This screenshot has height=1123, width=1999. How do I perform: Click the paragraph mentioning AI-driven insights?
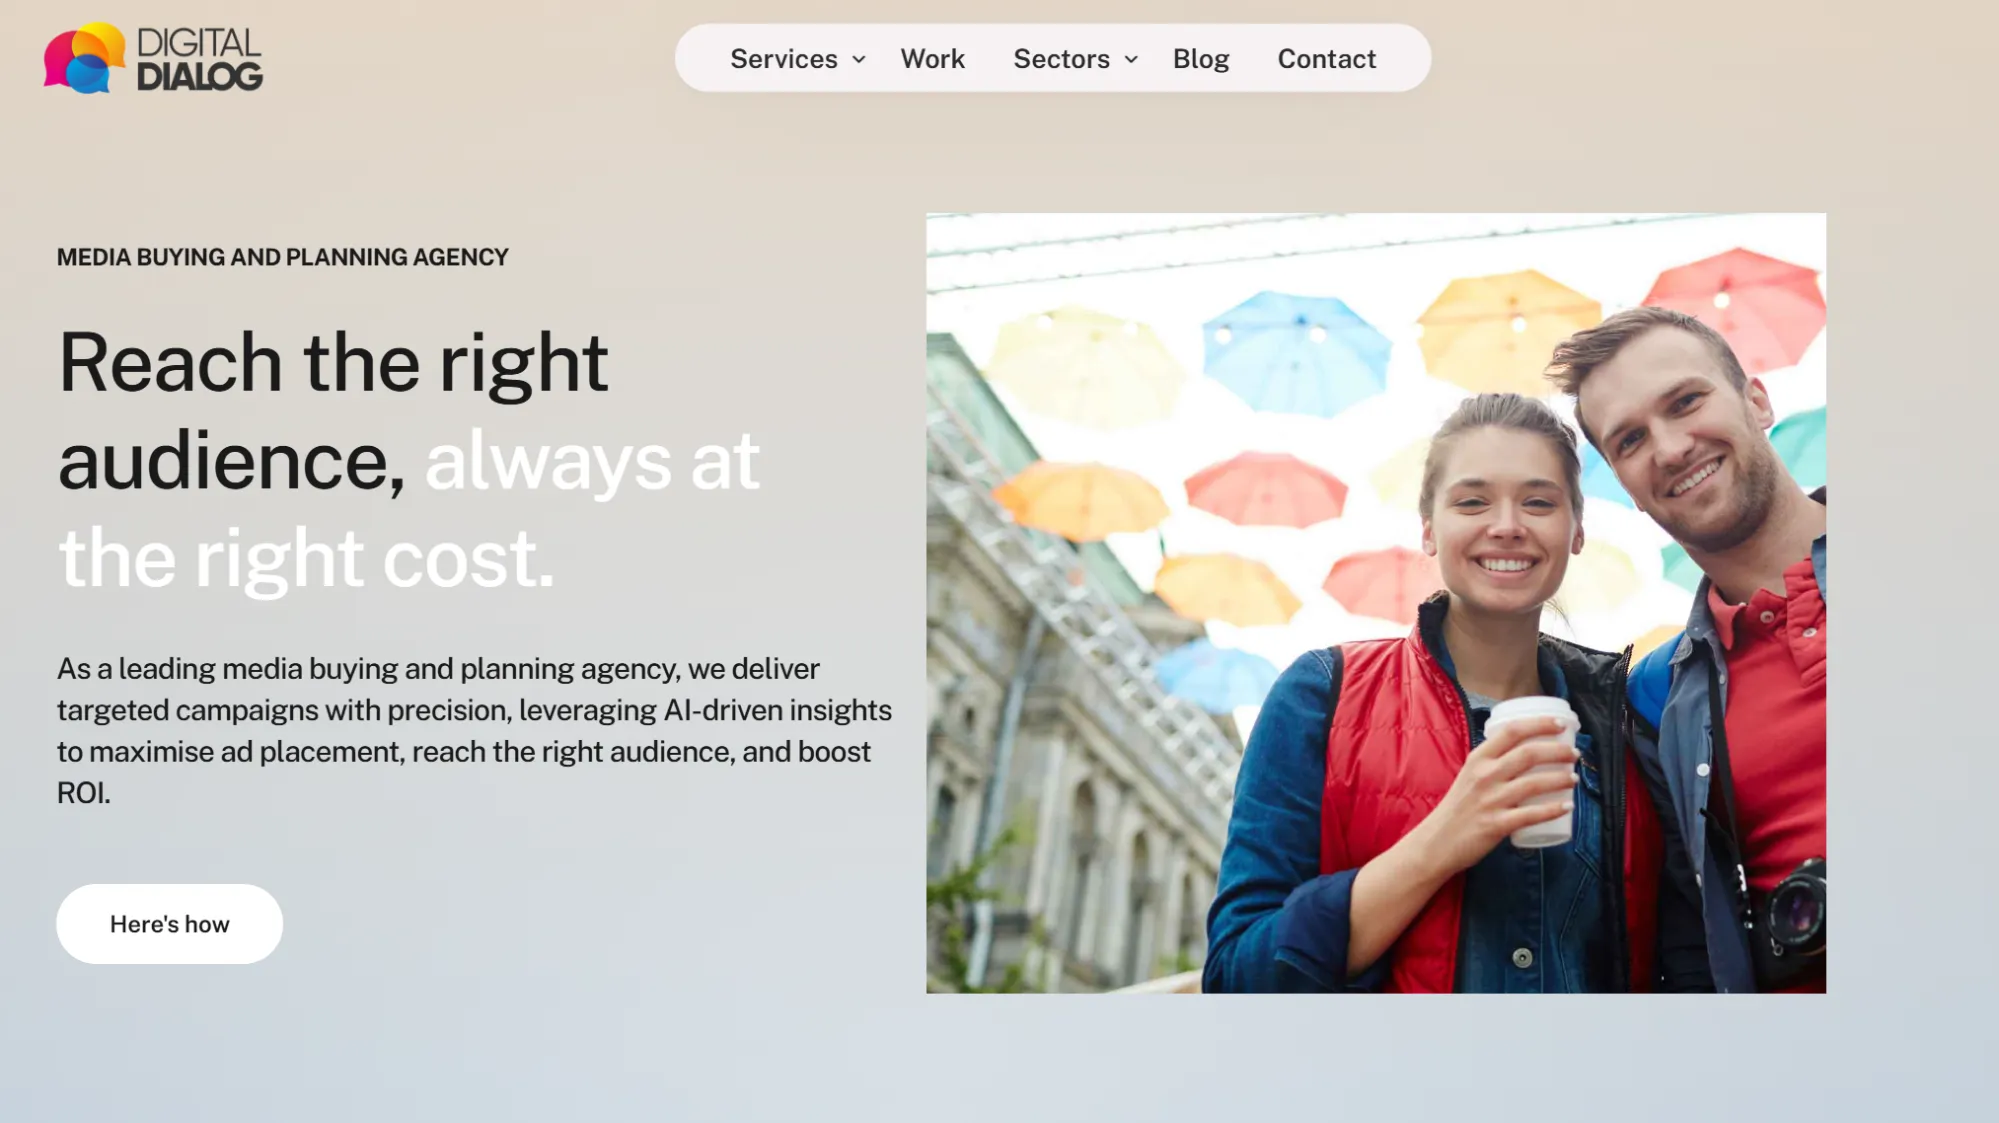coord(474,731)
